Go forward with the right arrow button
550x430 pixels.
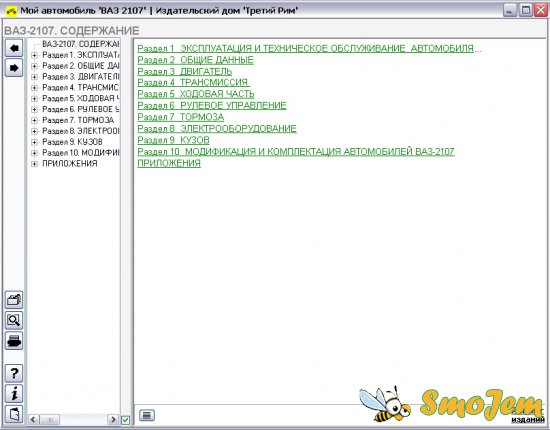pos(14,68)
